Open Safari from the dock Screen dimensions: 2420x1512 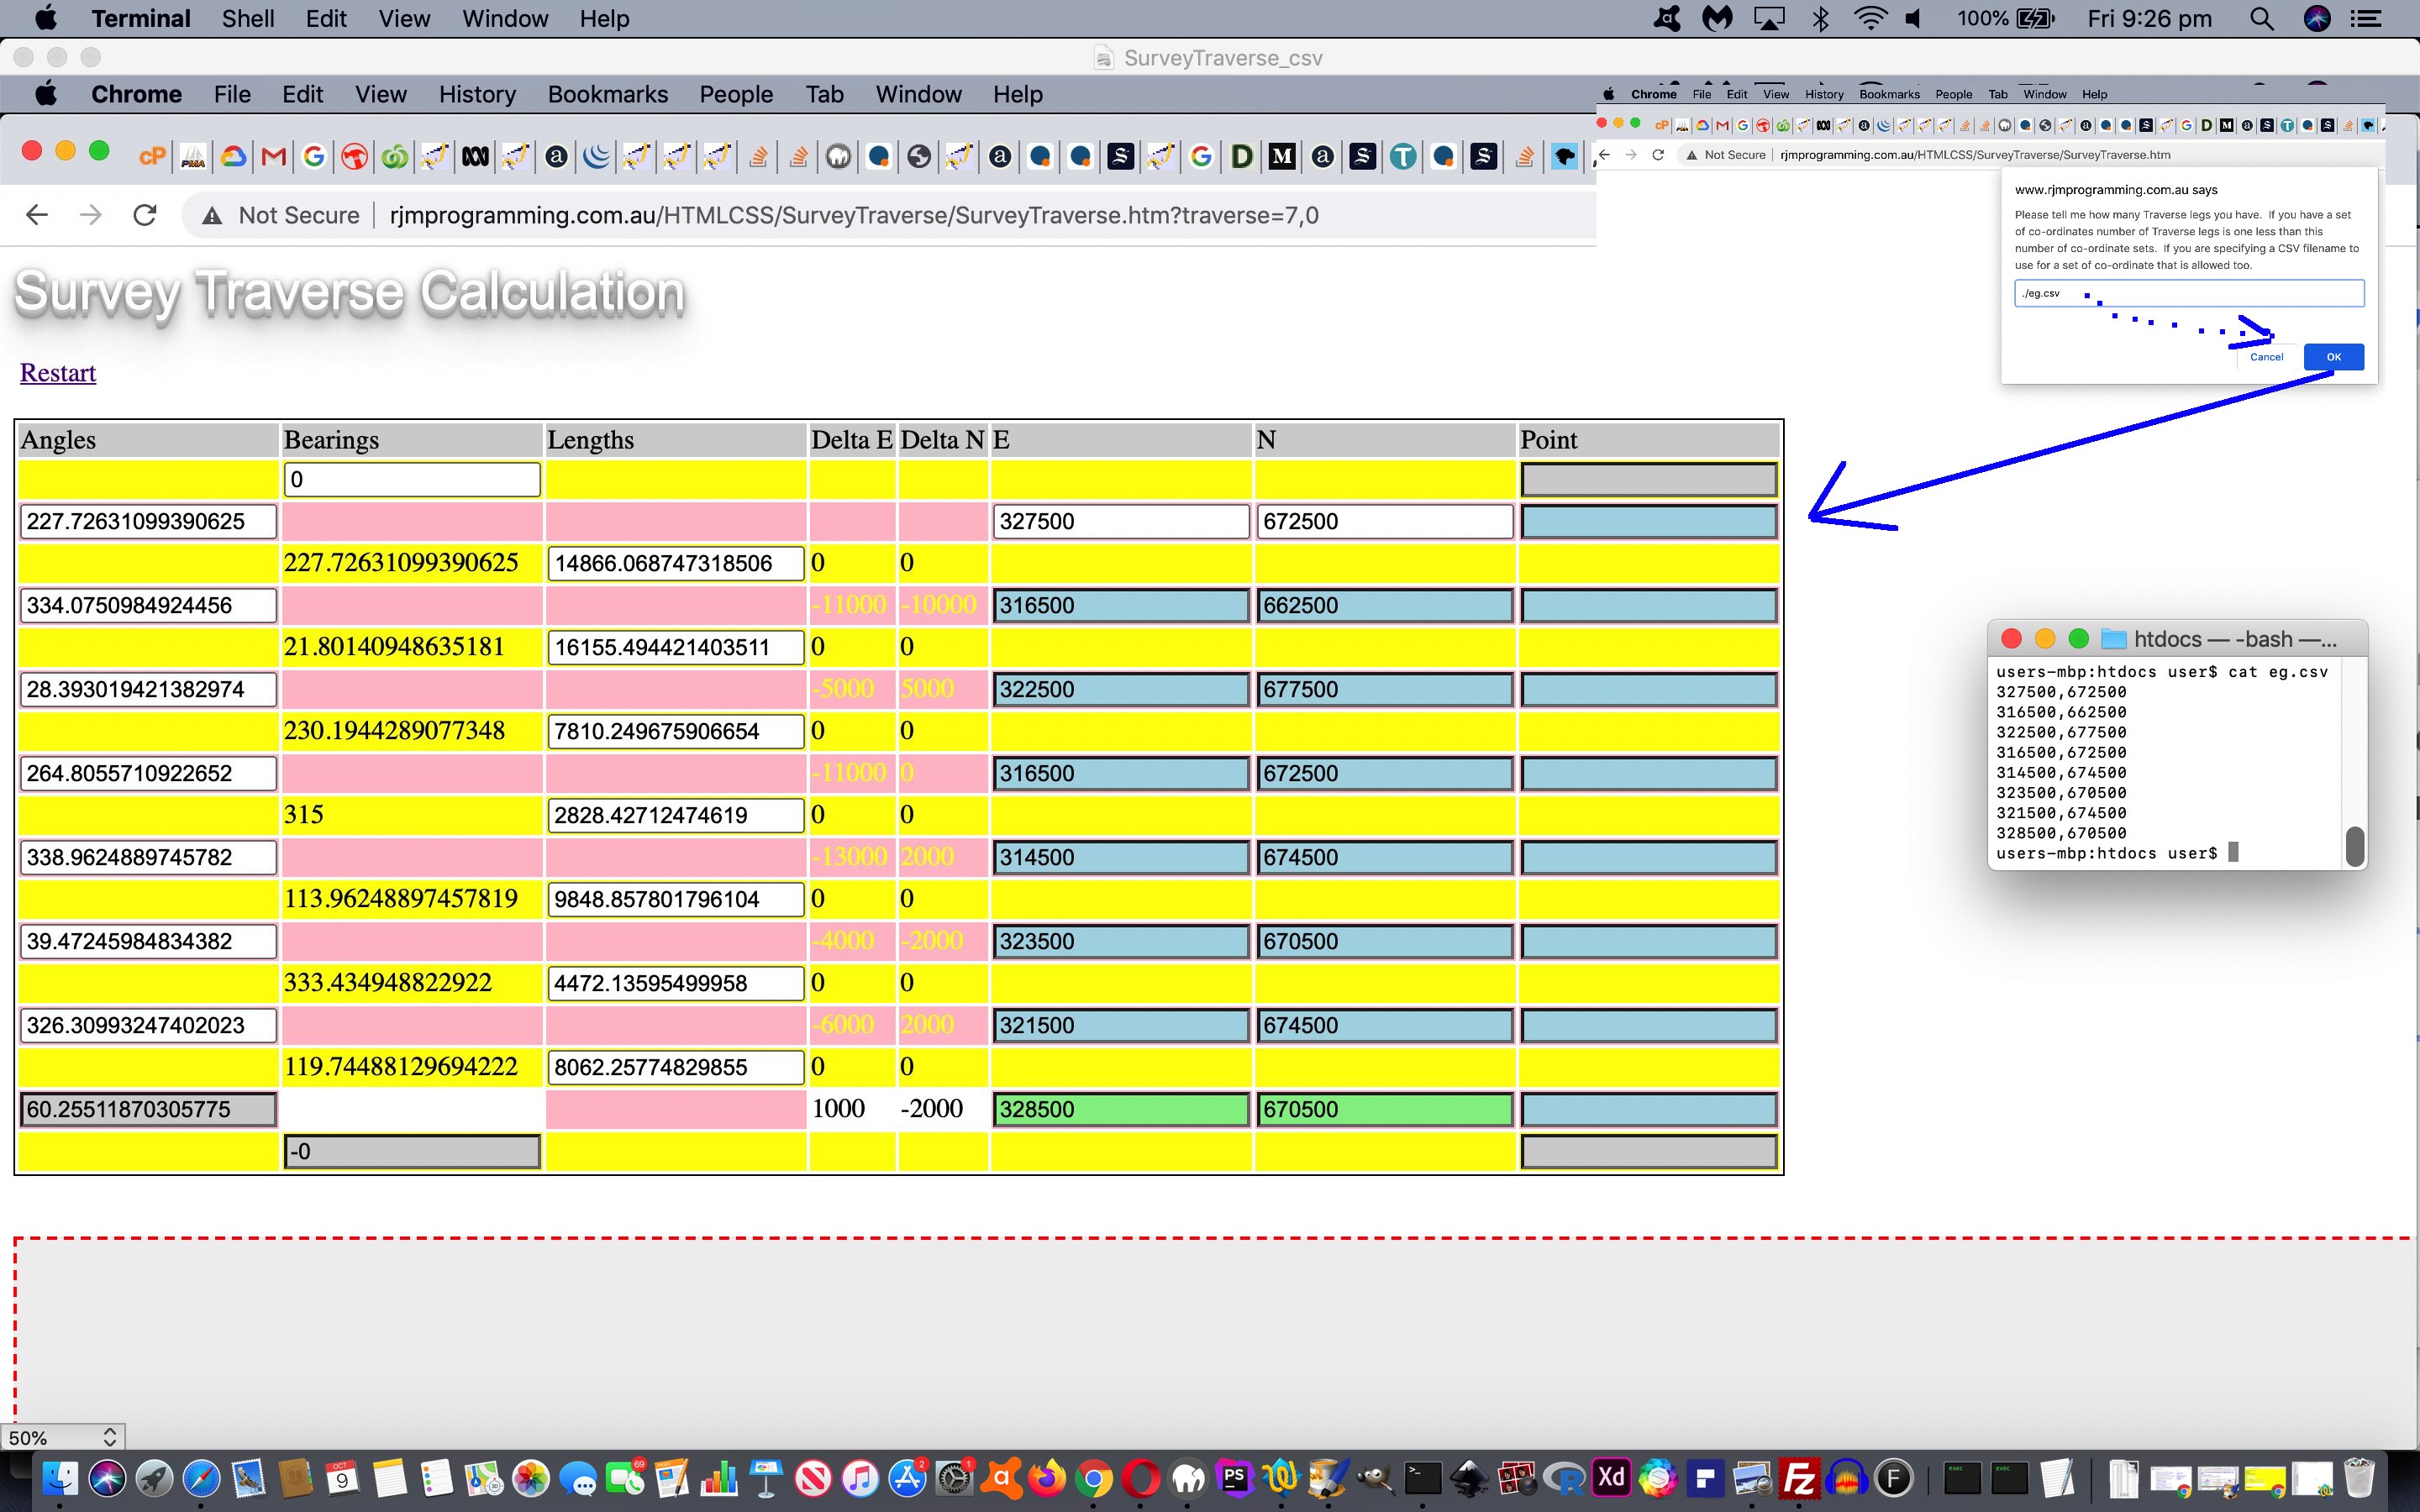201,1478
